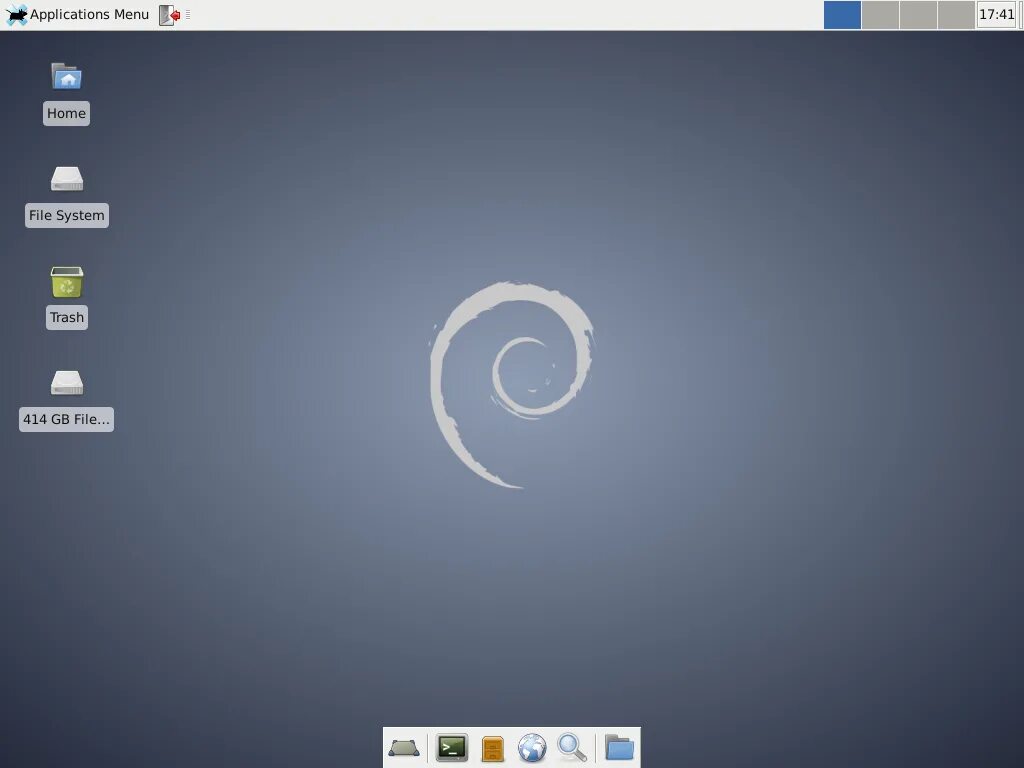This screenshot has height=768, width=1024.
Task: Click the 17:41 clock
Action: point(997,14)
